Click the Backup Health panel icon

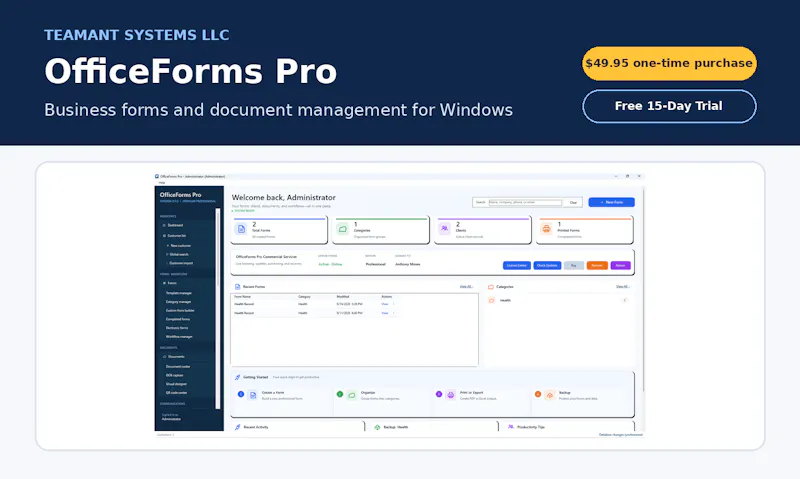pos(377,427)
